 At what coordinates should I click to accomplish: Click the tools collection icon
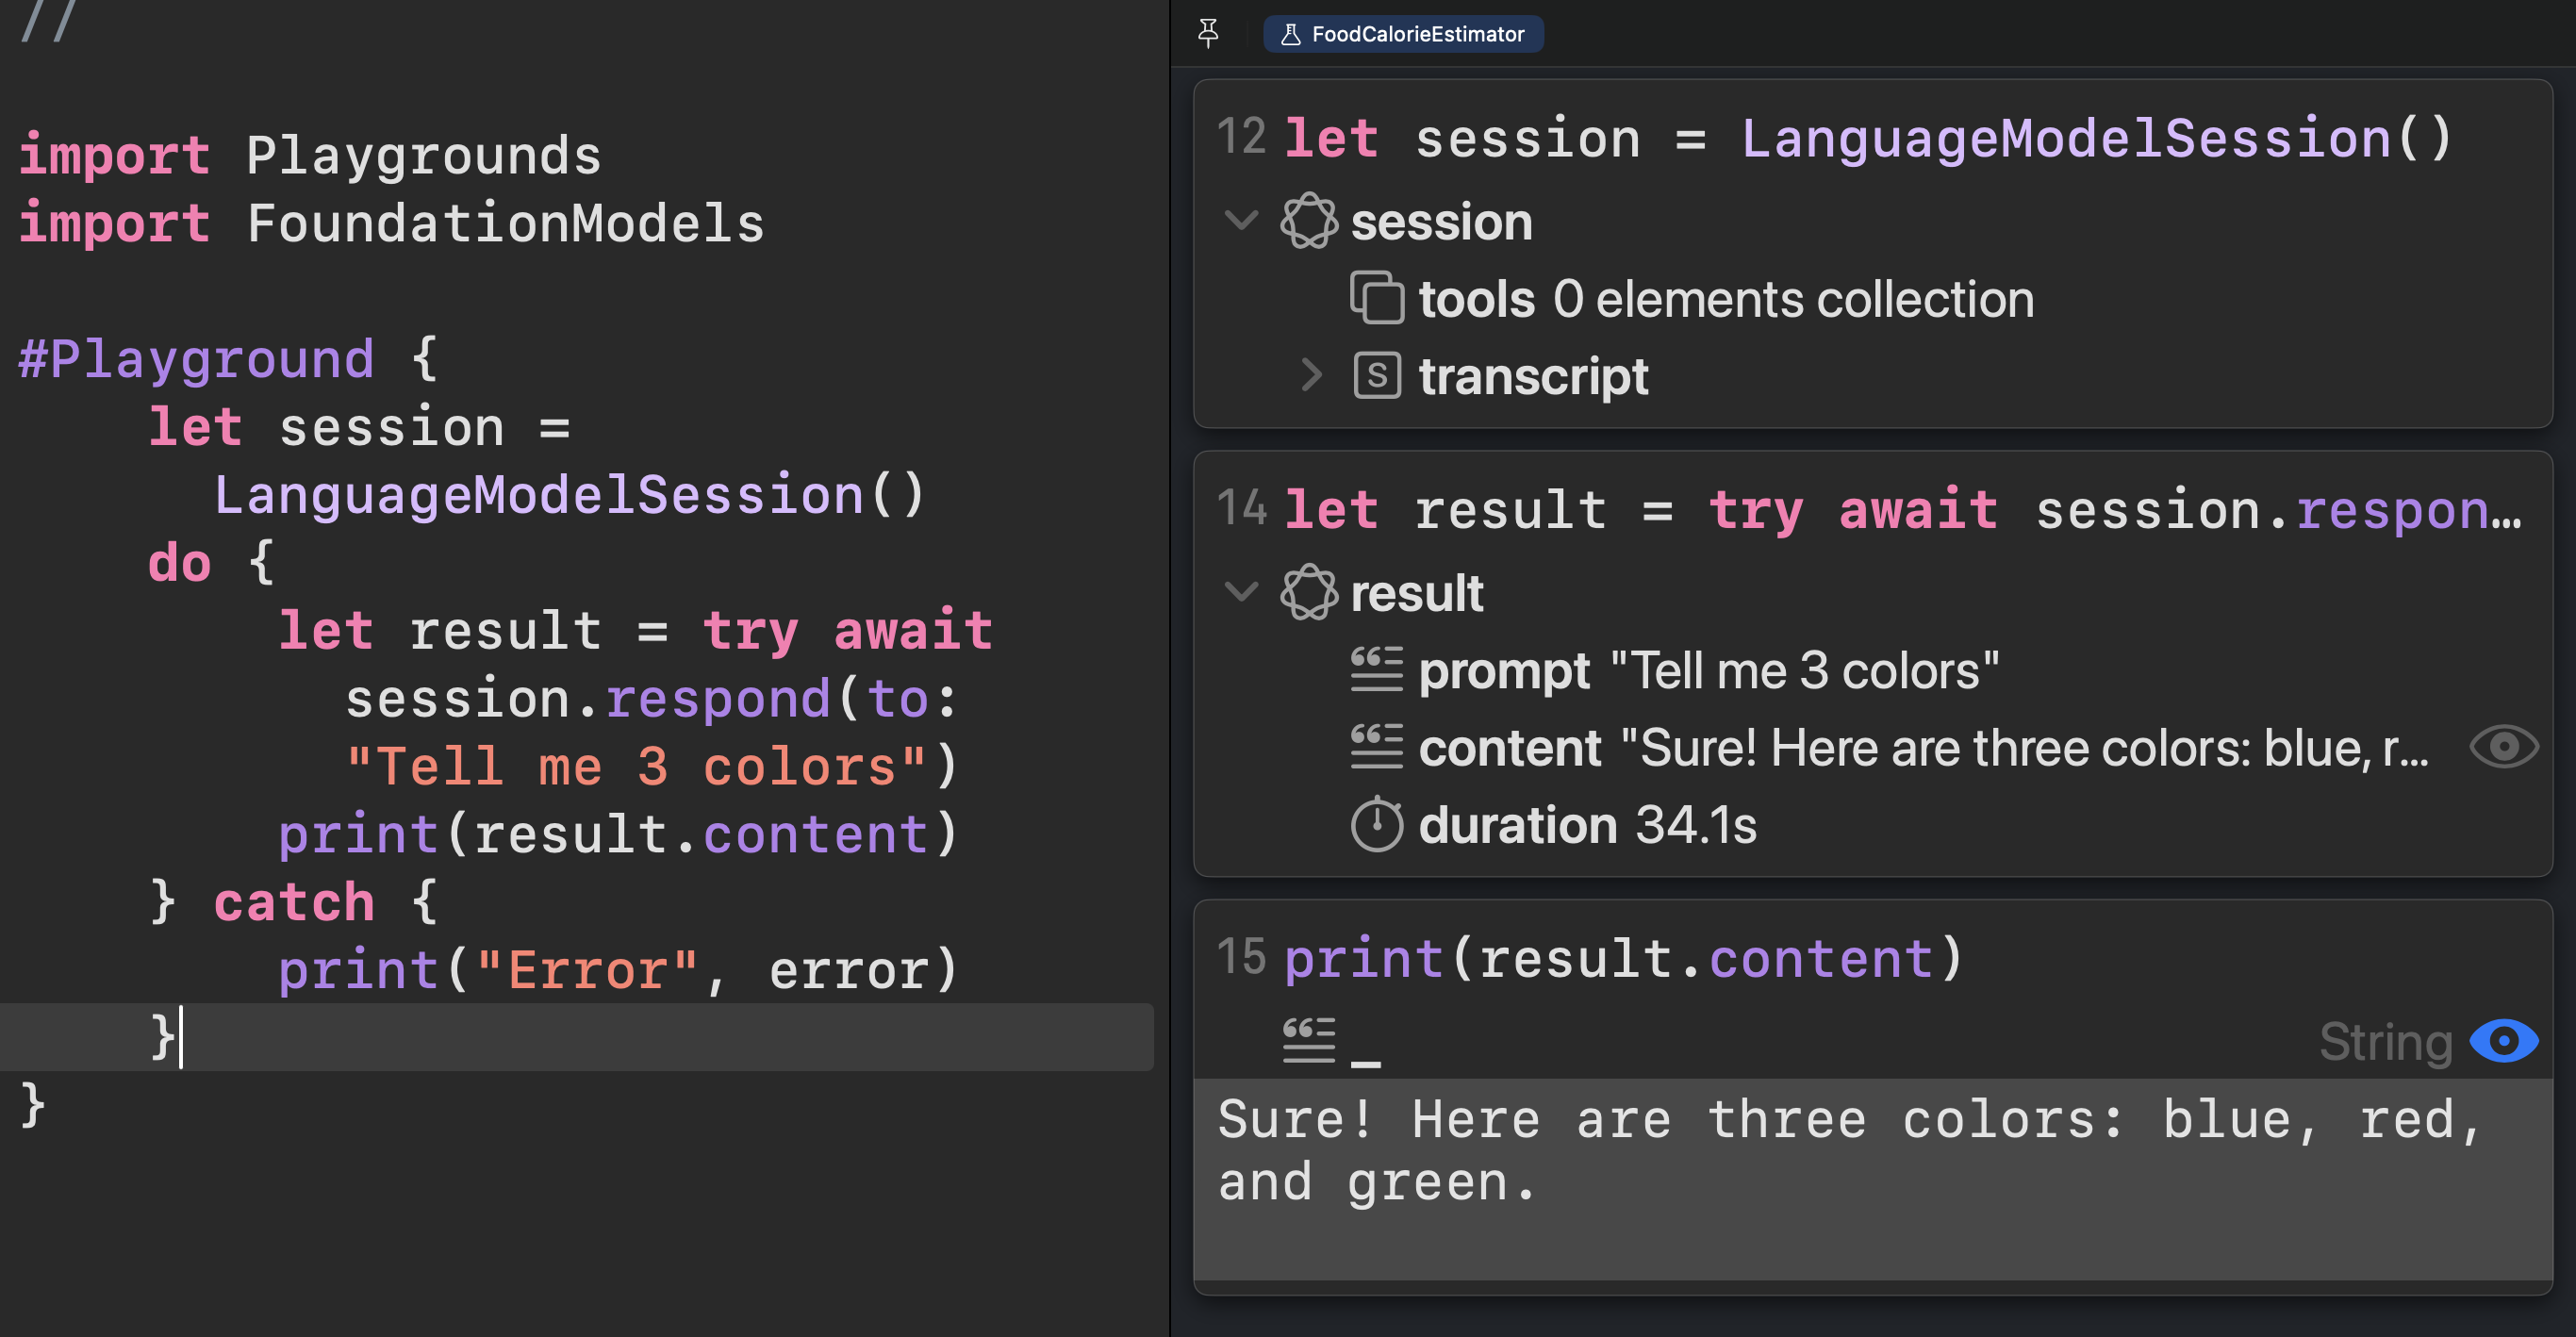(x=1377, y=298)
